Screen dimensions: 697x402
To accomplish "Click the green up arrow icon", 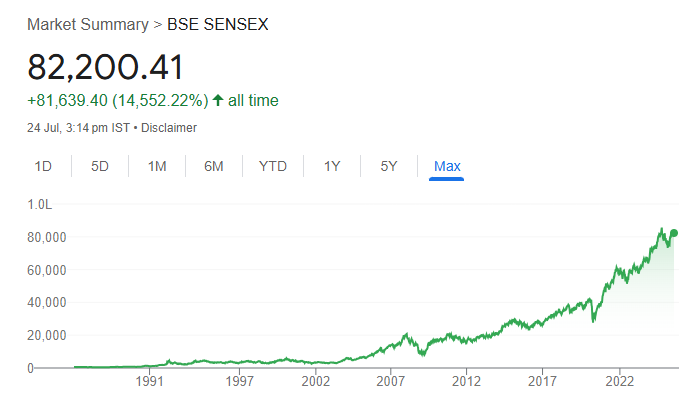I will [218, 100].
